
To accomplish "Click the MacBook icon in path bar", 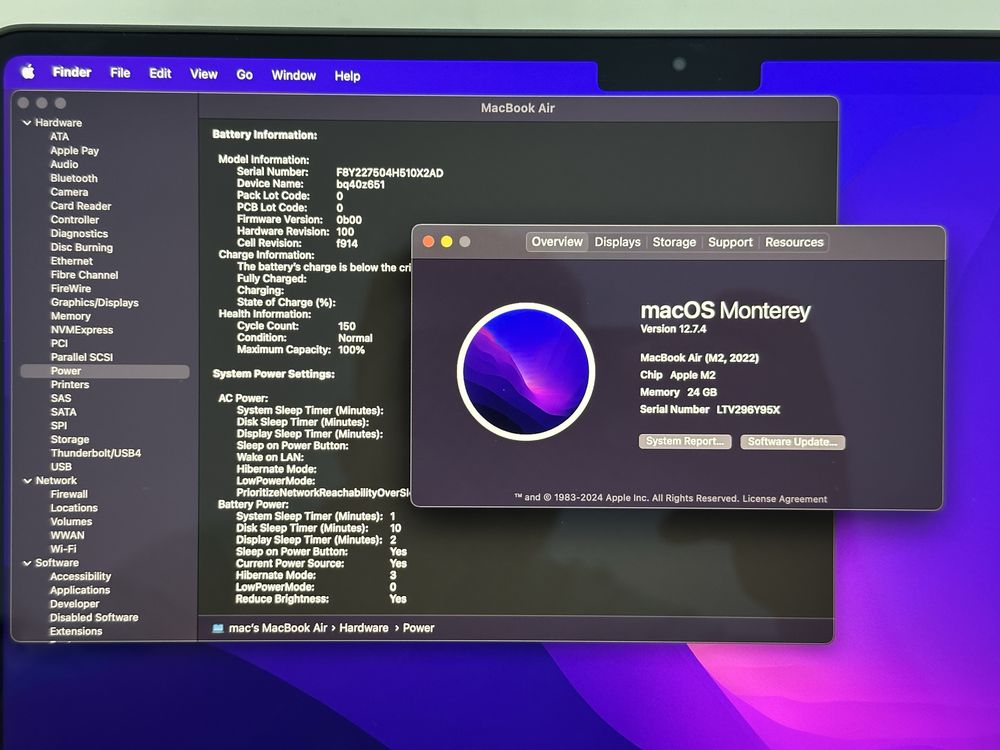I will pos(217,628).
